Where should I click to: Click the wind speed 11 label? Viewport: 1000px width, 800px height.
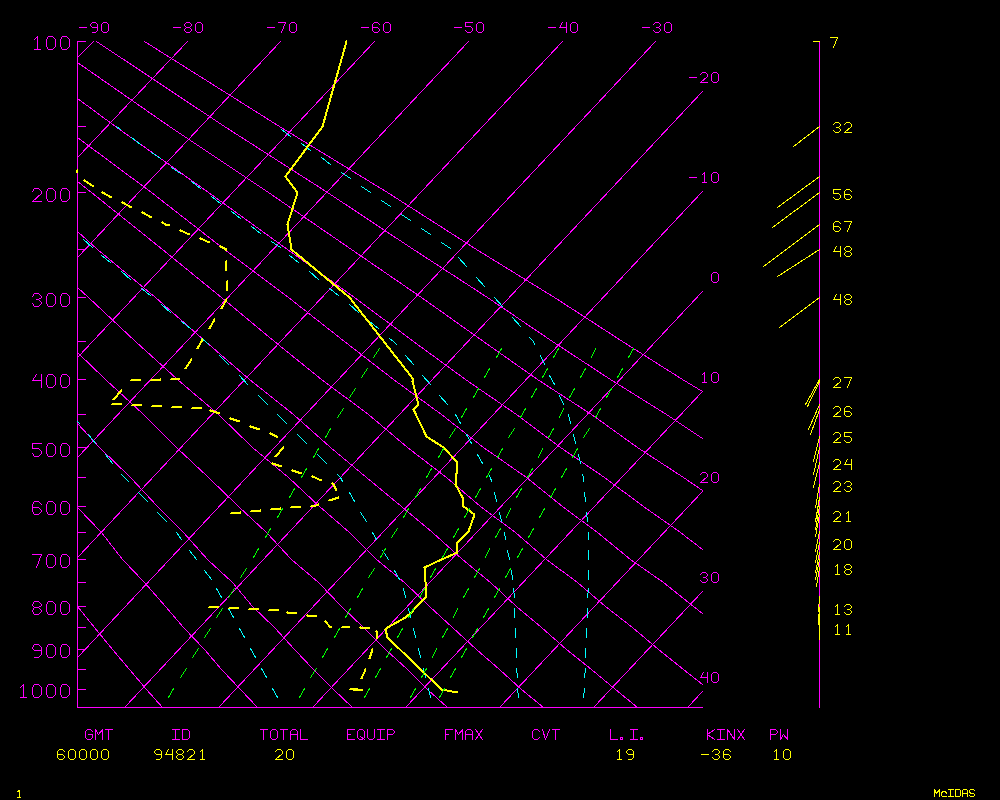pyautogui.click(x=842, y=630)
